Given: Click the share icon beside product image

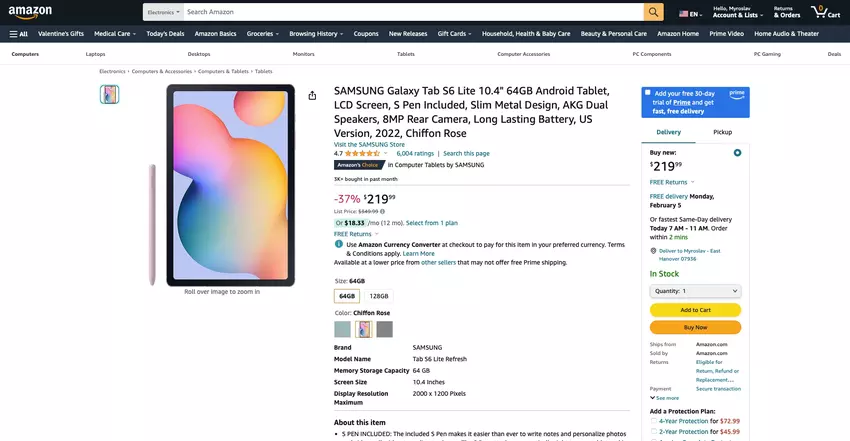Looking at the screenshot, I should coord(312,96).
